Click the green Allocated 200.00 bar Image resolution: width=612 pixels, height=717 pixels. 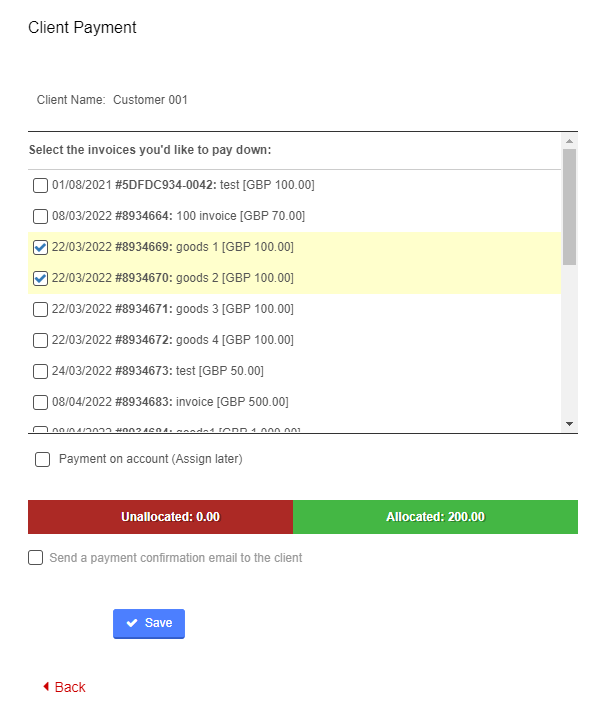(435, 517)
